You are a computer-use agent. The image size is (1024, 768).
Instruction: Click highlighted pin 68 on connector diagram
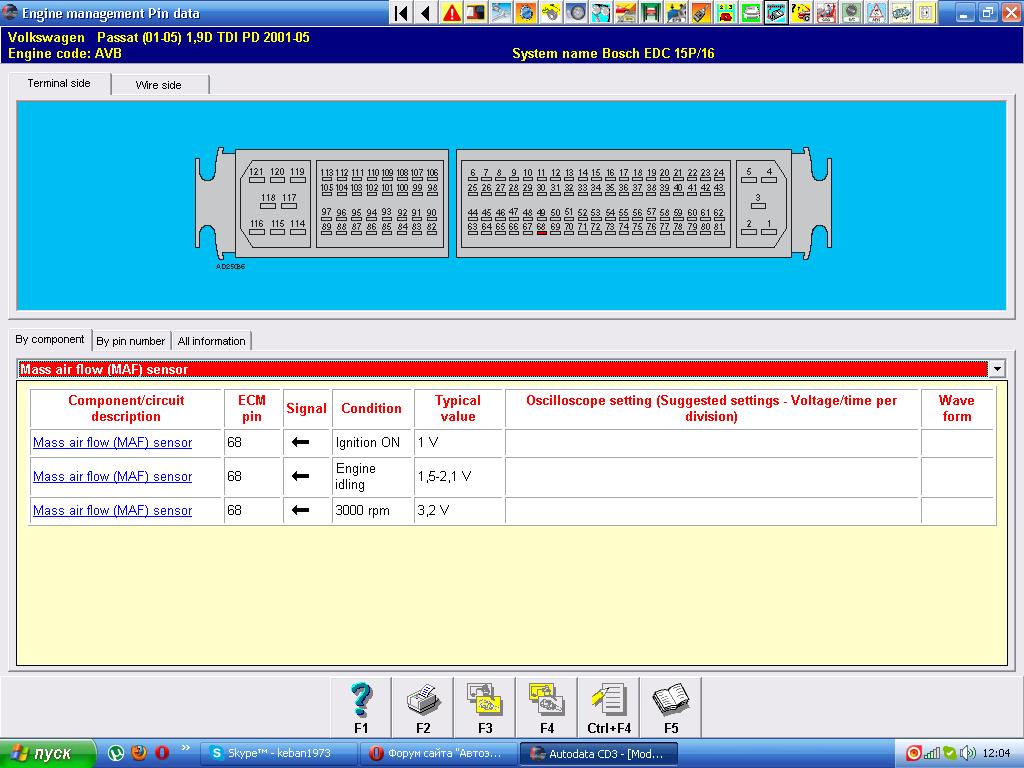541,228
